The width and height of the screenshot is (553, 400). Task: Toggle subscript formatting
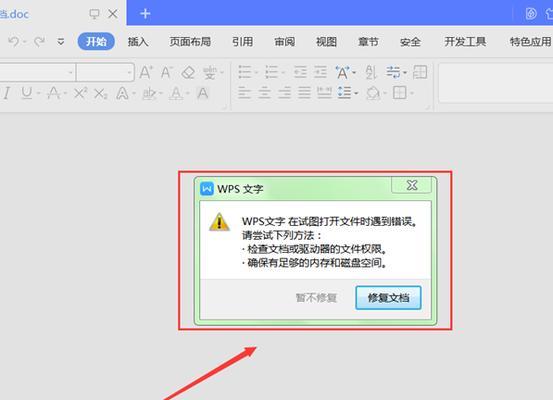101,94
